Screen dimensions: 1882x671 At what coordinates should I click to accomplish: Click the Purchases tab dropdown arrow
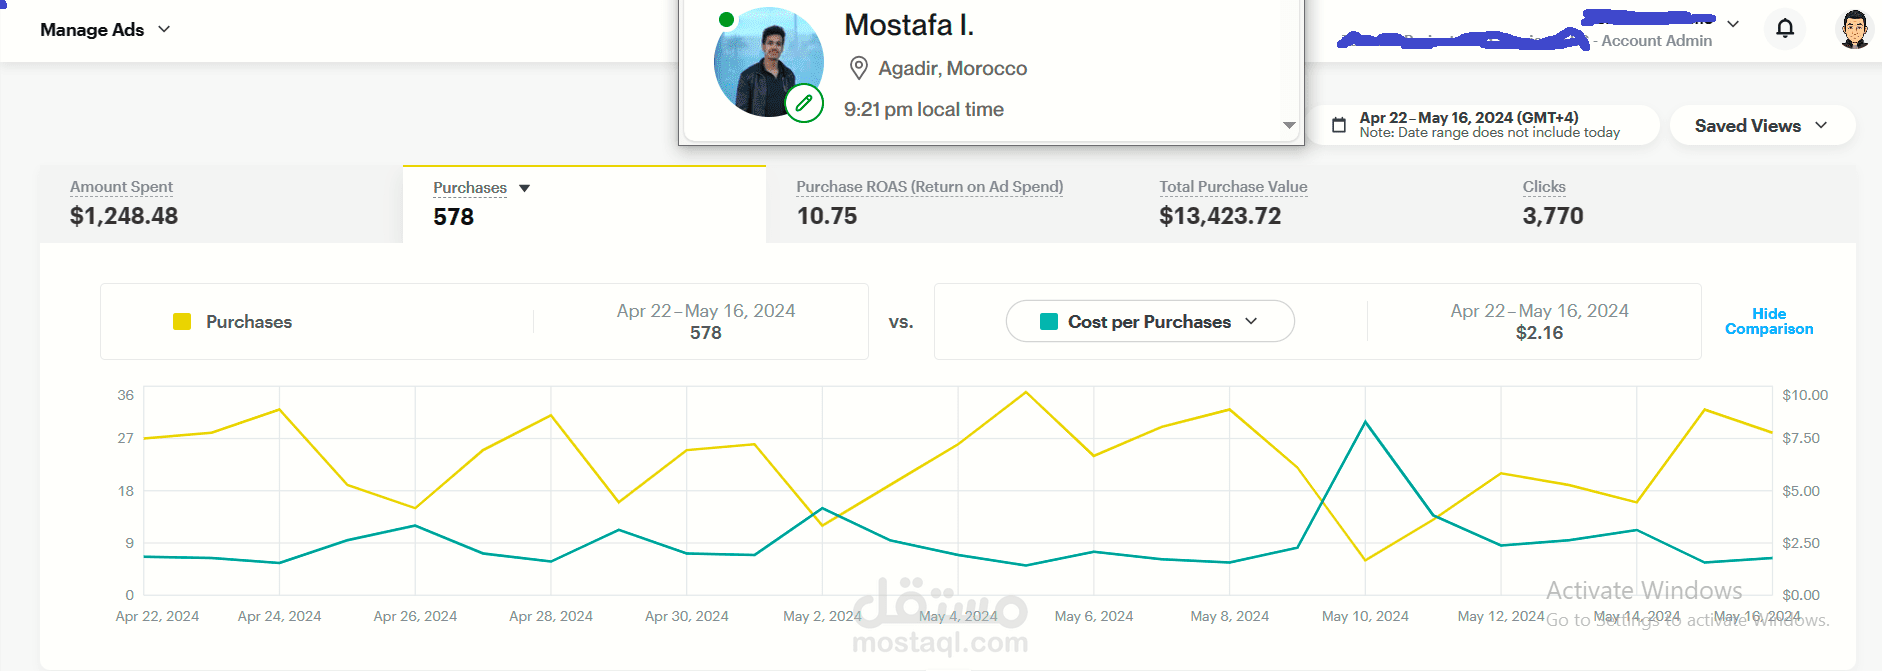(524, 188)
